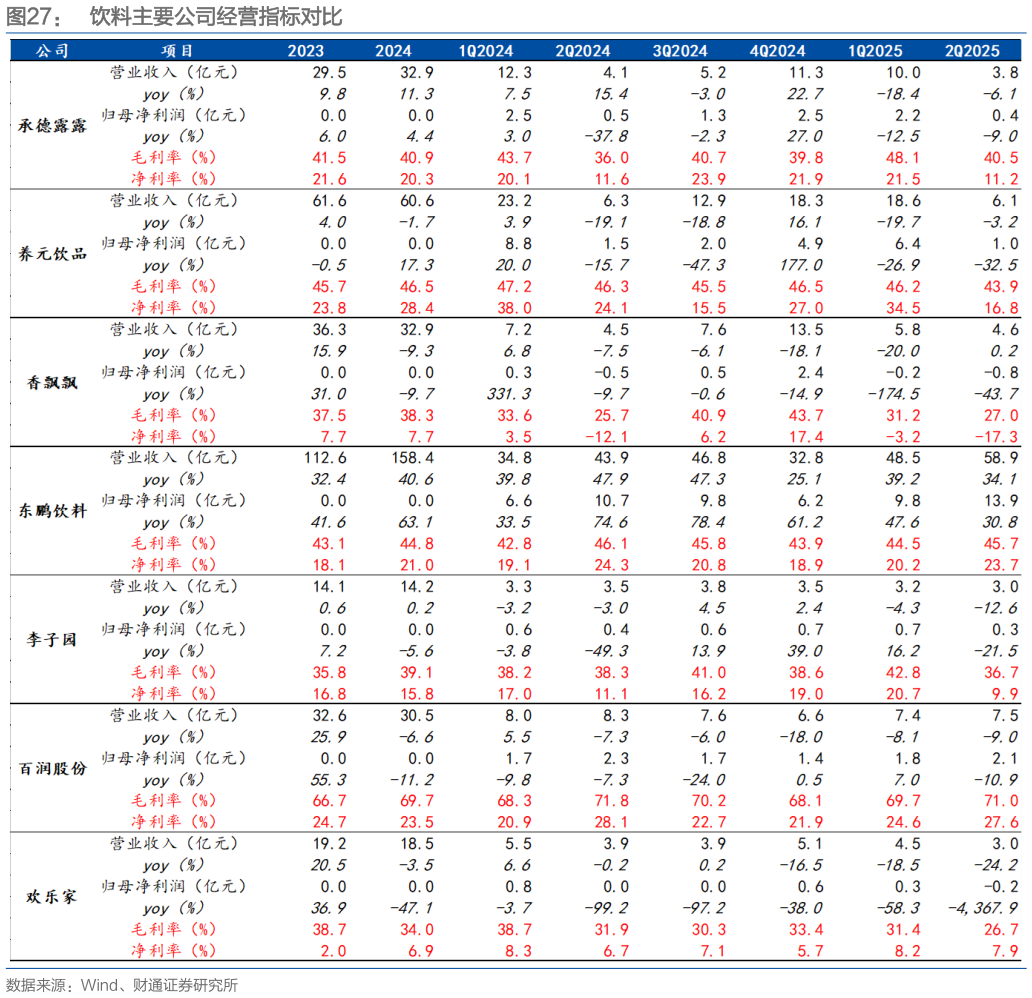Click the -4,367.9 value cell

pos(978,908)
